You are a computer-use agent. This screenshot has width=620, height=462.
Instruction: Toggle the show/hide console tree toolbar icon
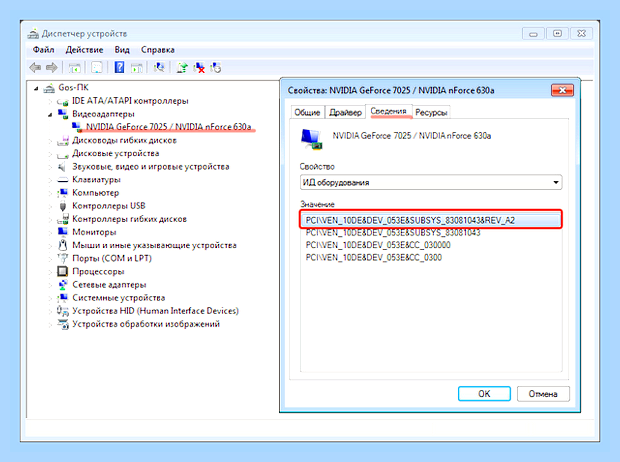click(x=74, y=68)
